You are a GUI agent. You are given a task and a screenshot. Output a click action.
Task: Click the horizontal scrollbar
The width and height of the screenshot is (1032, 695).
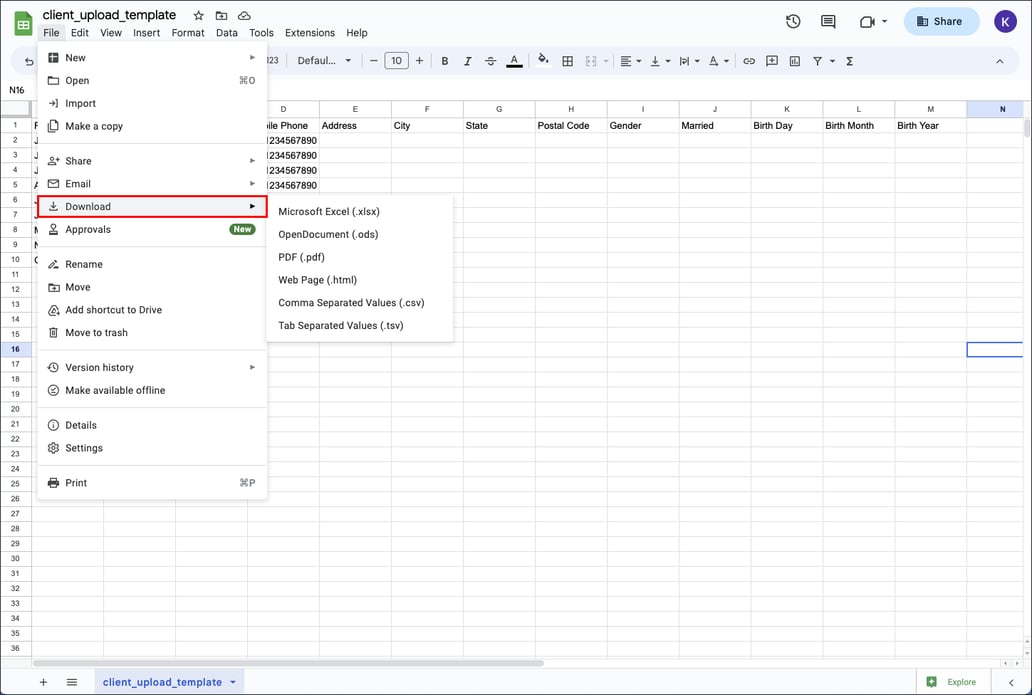[288, 663]
